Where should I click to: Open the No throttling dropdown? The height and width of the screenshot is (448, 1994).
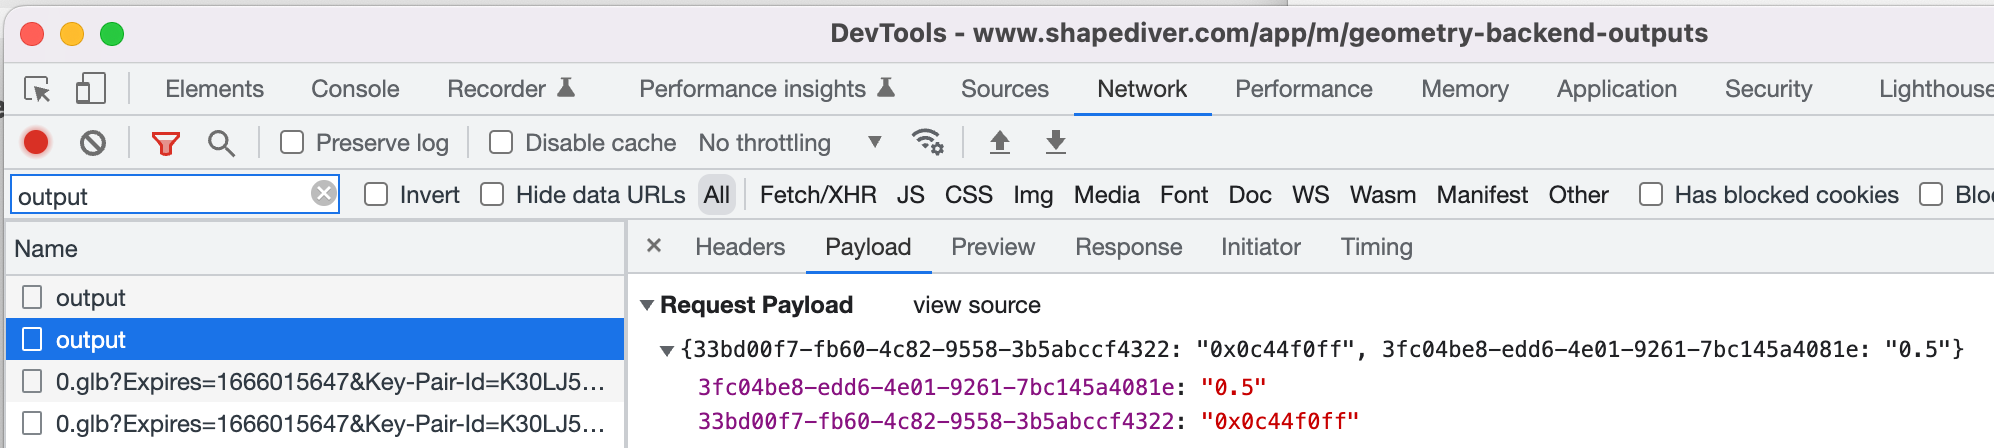pyautogui.click(x=789, y=143)
